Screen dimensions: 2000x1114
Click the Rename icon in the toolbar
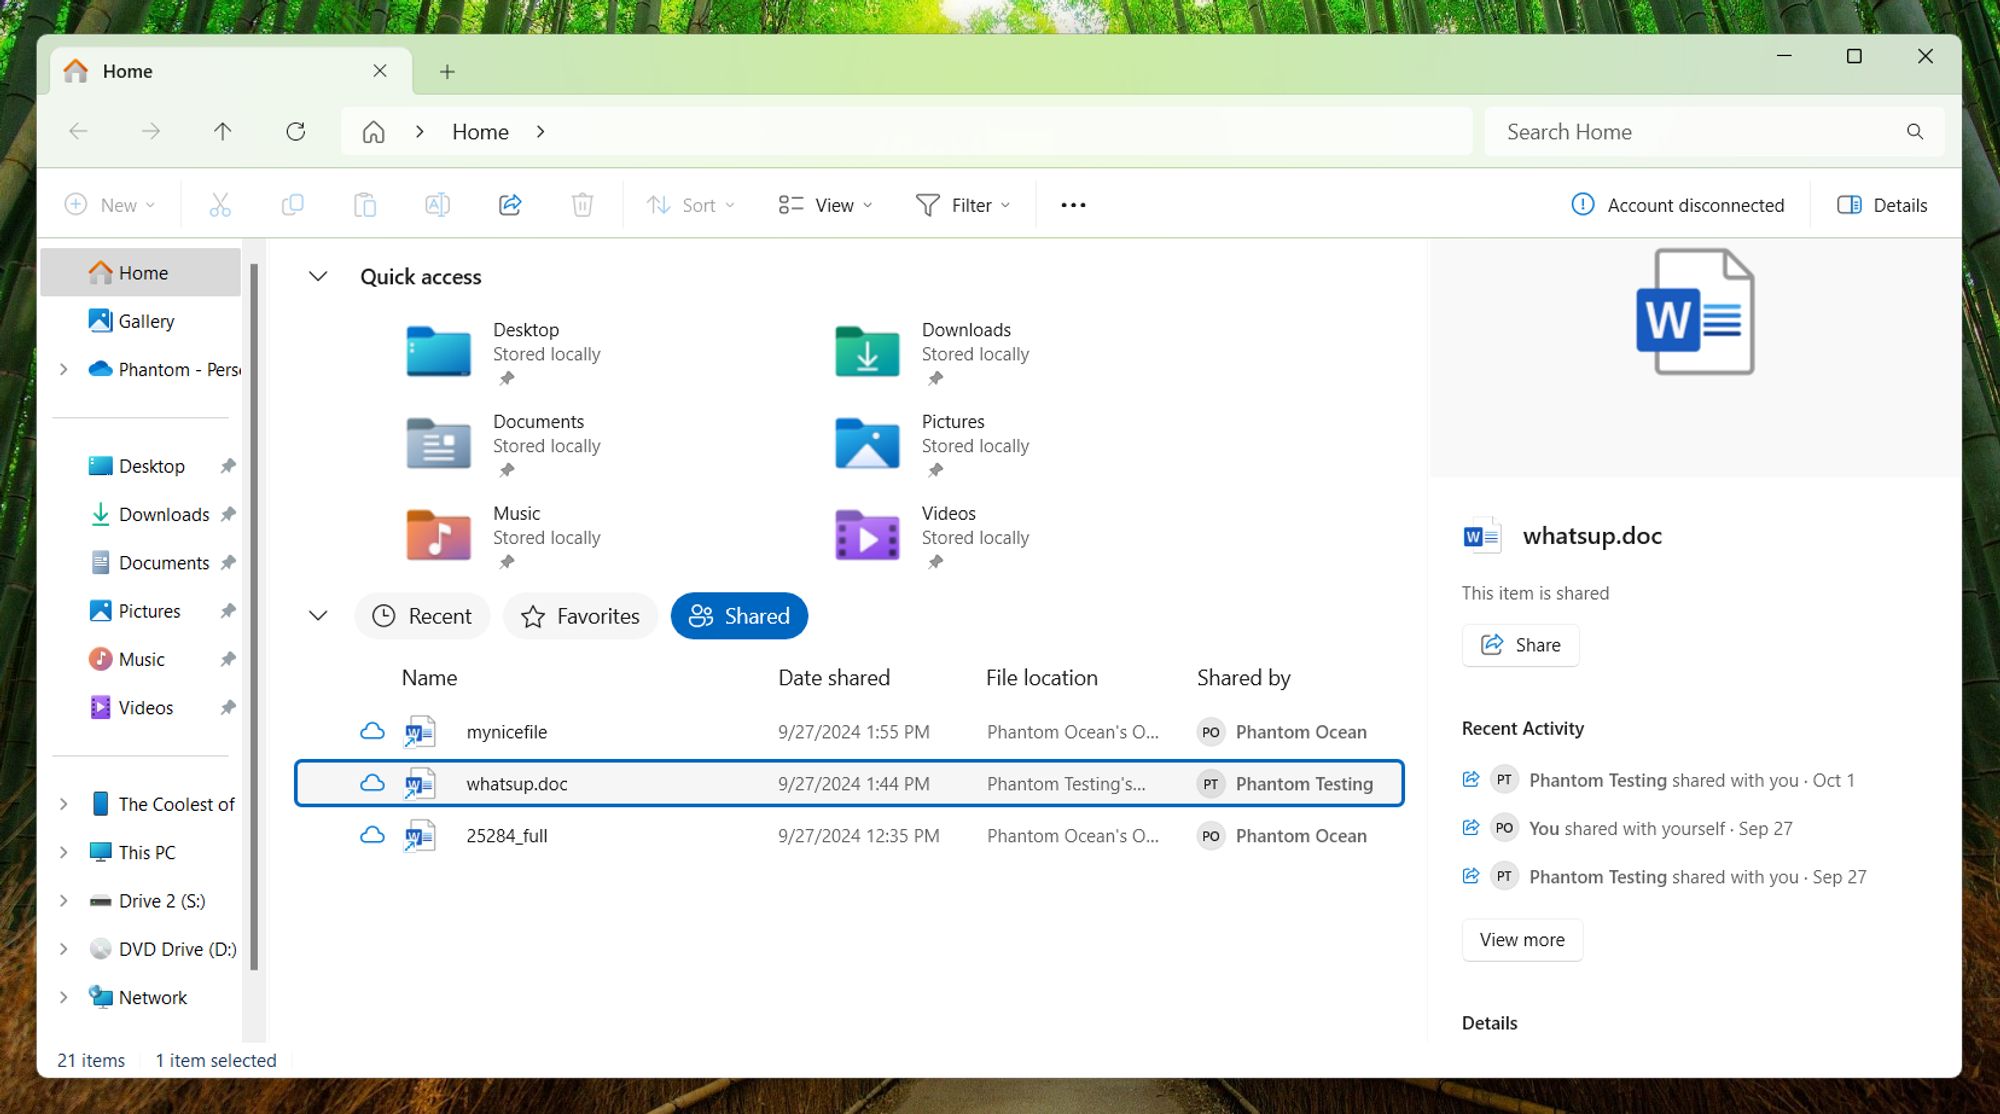(x=437, y=205)
